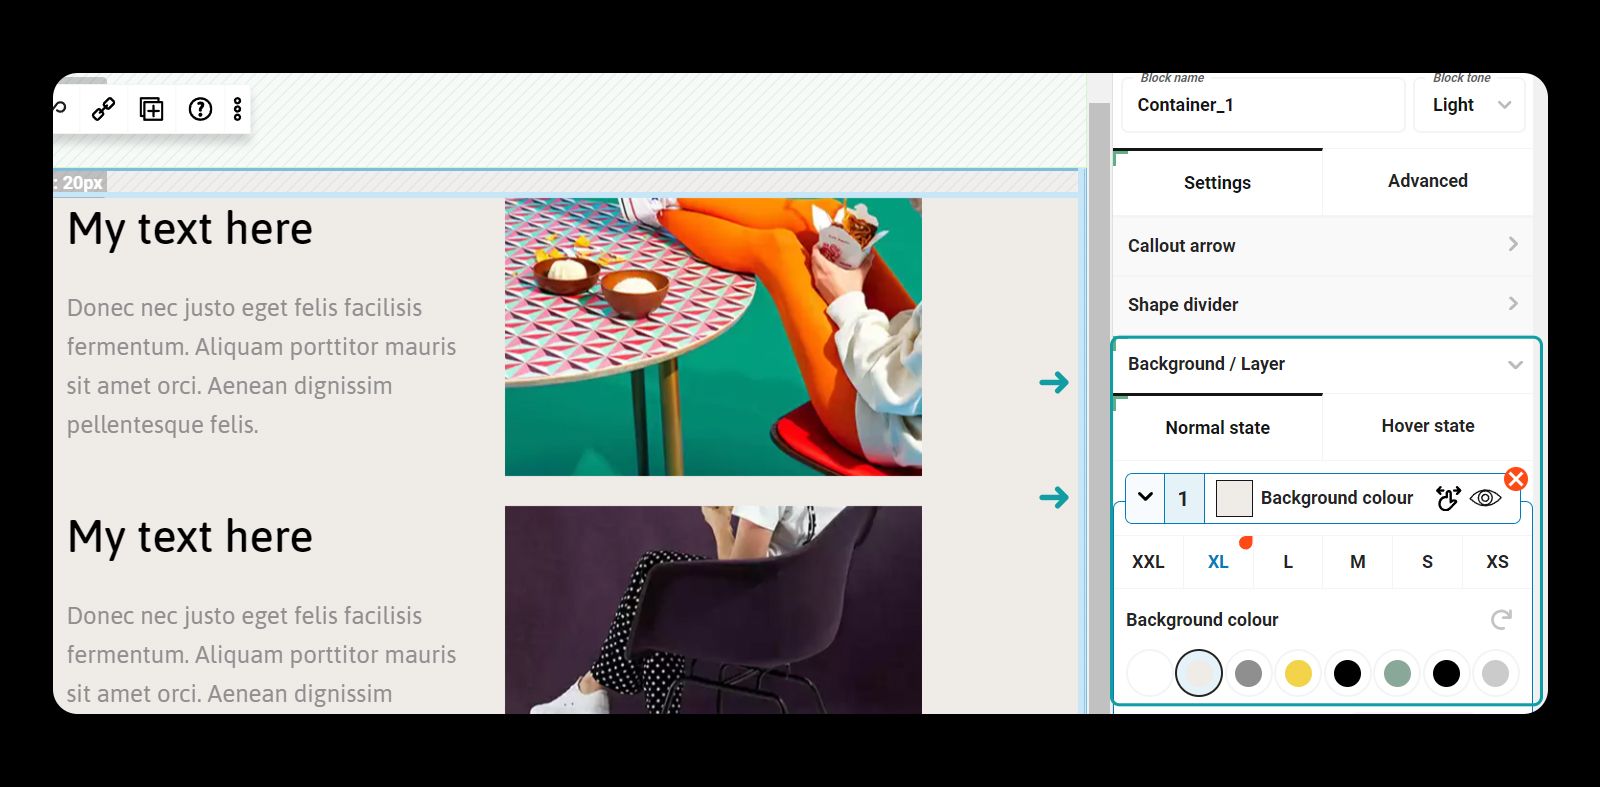The height and width of the screenshot is (787, 1600).
Task: Expand the Shape divider section
Action: click(1322, 305)
